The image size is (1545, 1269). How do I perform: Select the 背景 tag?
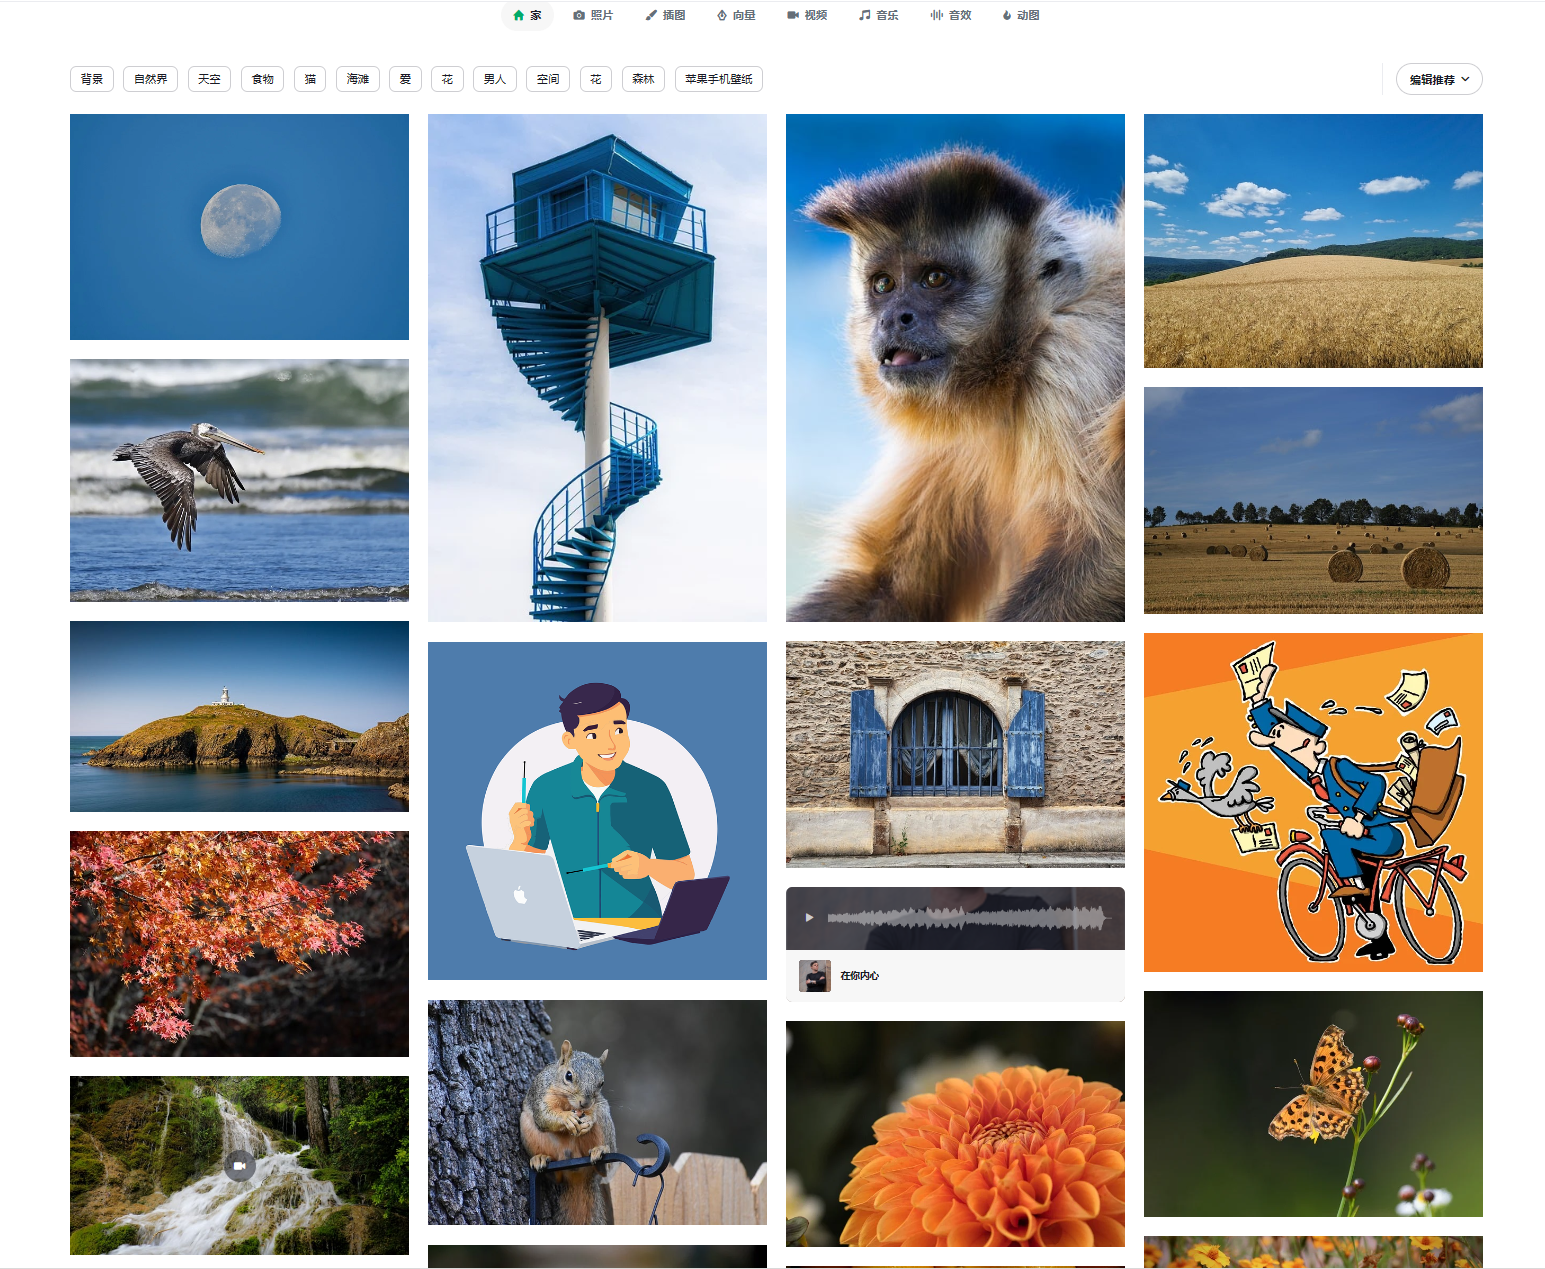92,79
